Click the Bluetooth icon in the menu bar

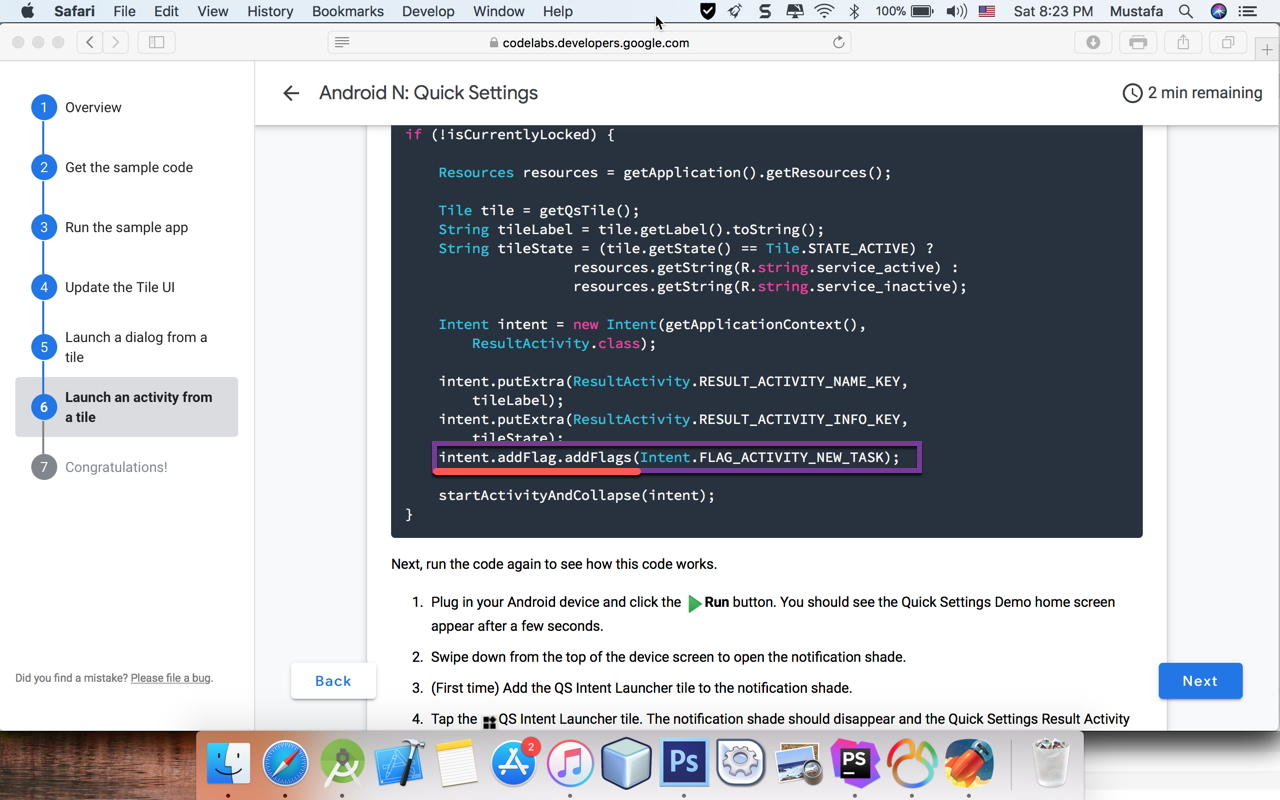(x=856, y=11)
